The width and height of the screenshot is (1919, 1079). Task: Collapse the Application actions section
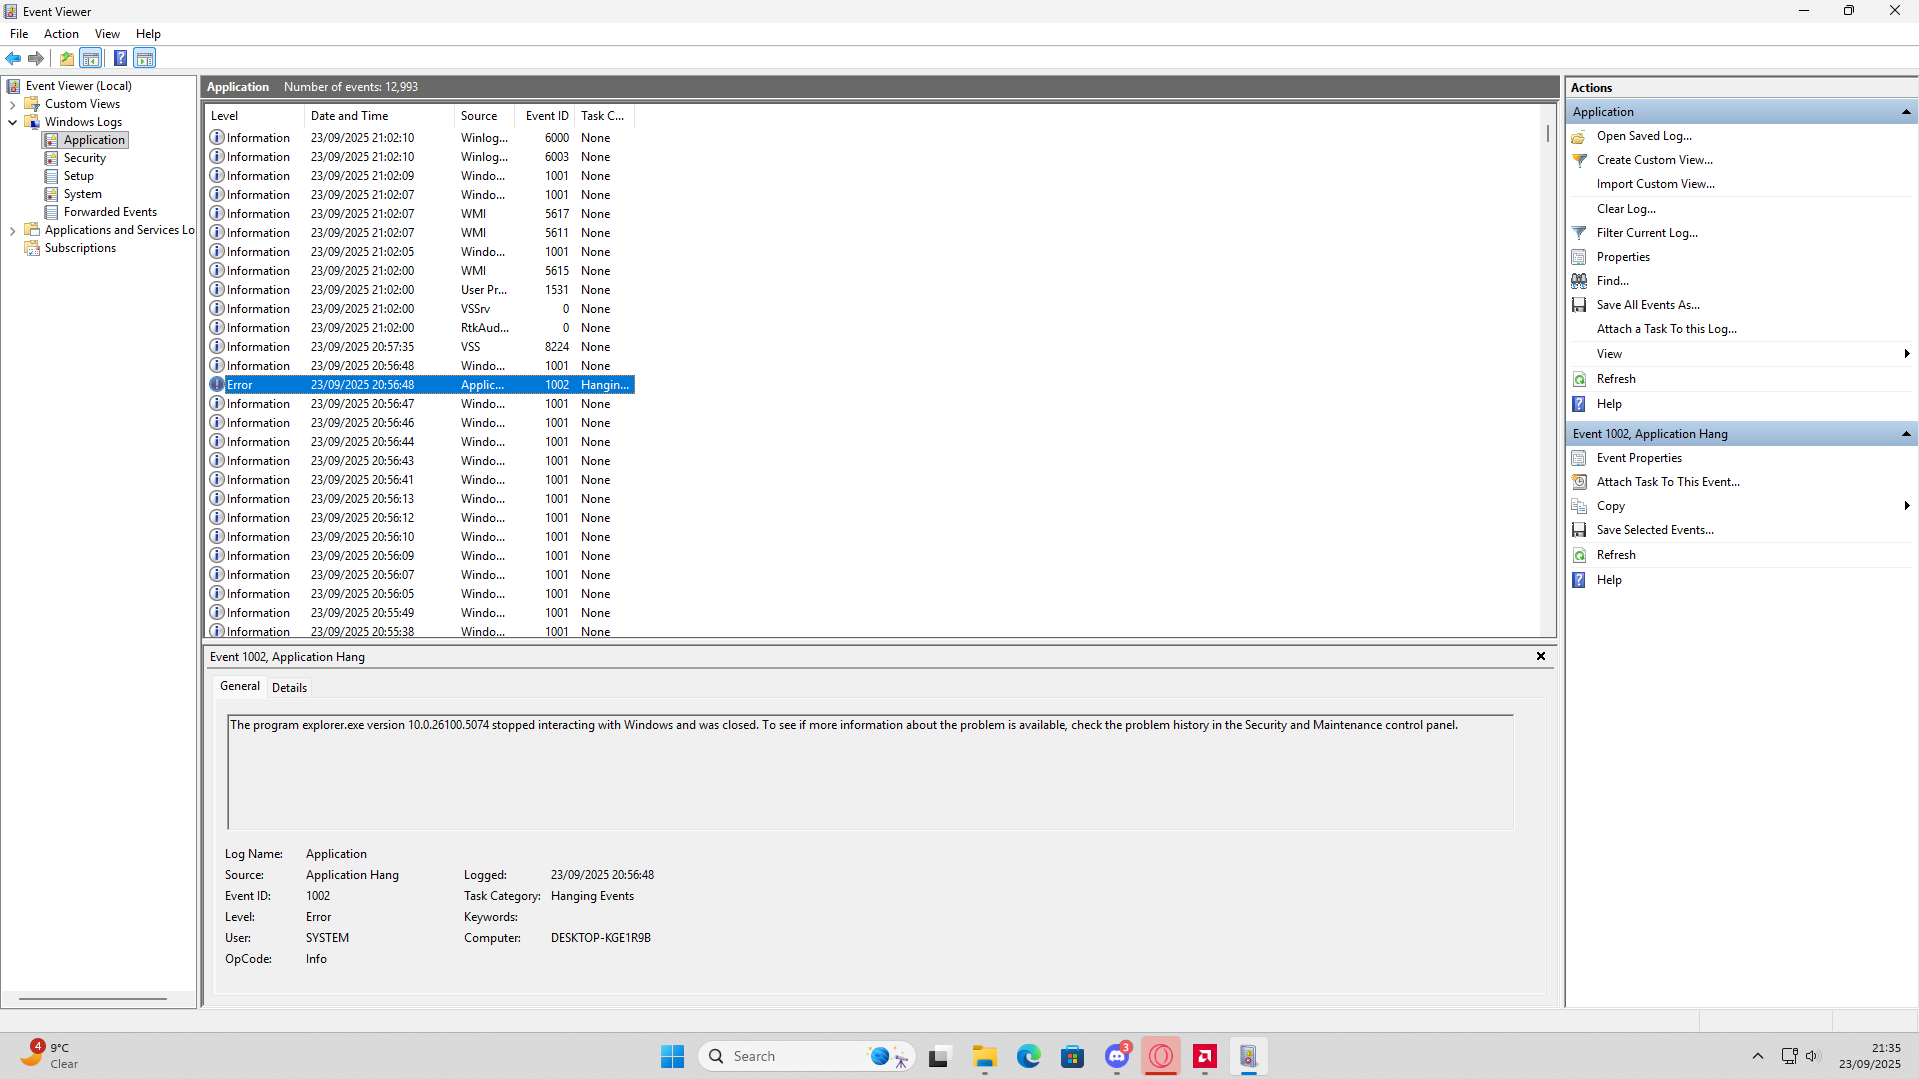tap(1906, 112)
